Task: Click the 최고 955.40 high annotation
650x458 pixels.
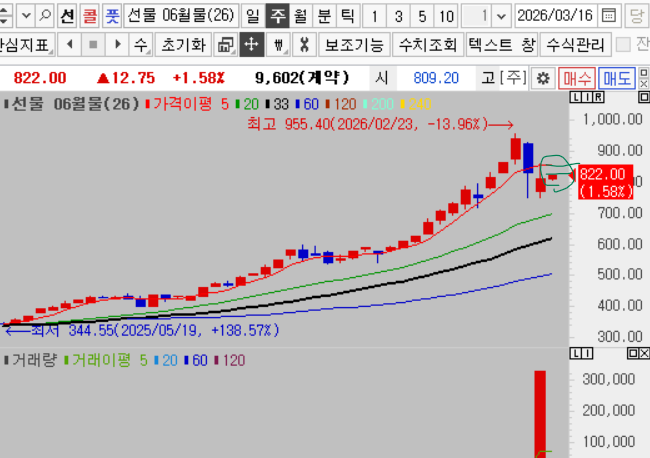Action: click(x=381, y=124)
